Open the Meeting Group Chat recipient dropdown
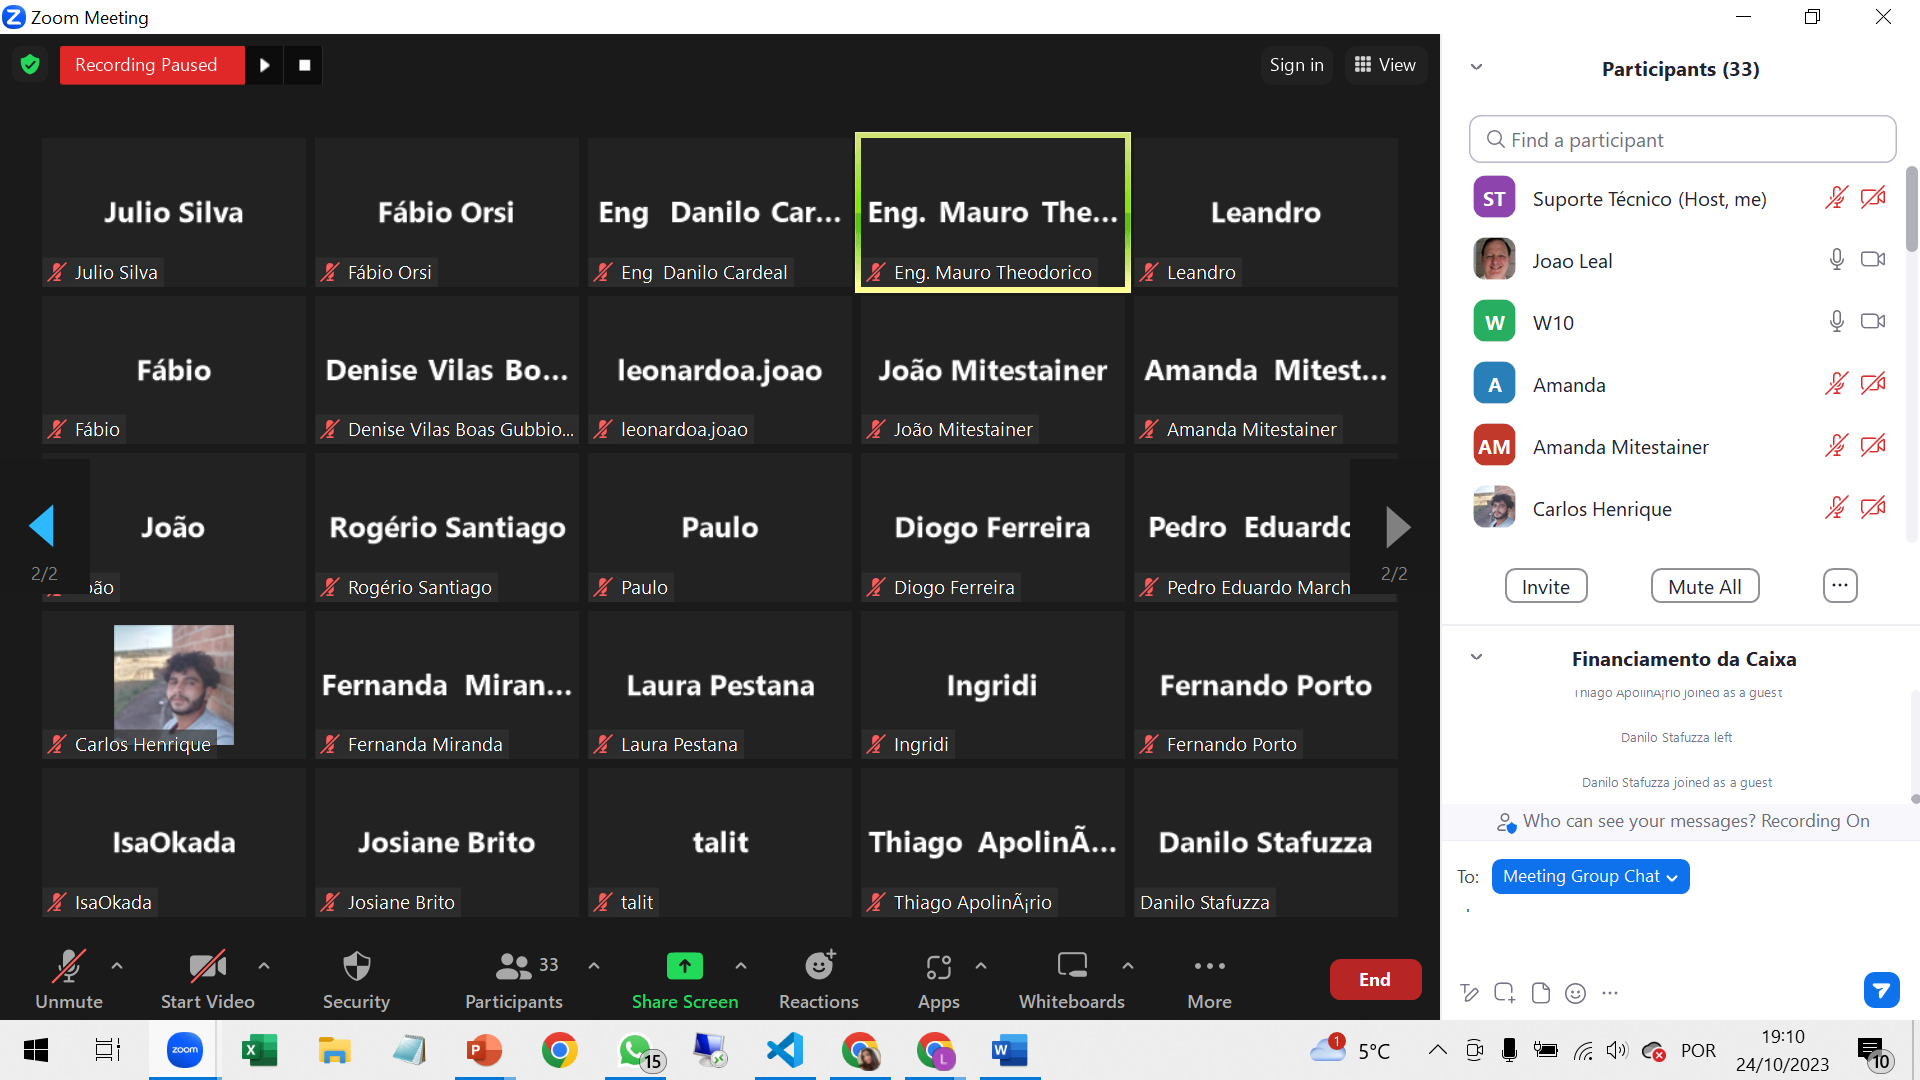 point(1590,876)
